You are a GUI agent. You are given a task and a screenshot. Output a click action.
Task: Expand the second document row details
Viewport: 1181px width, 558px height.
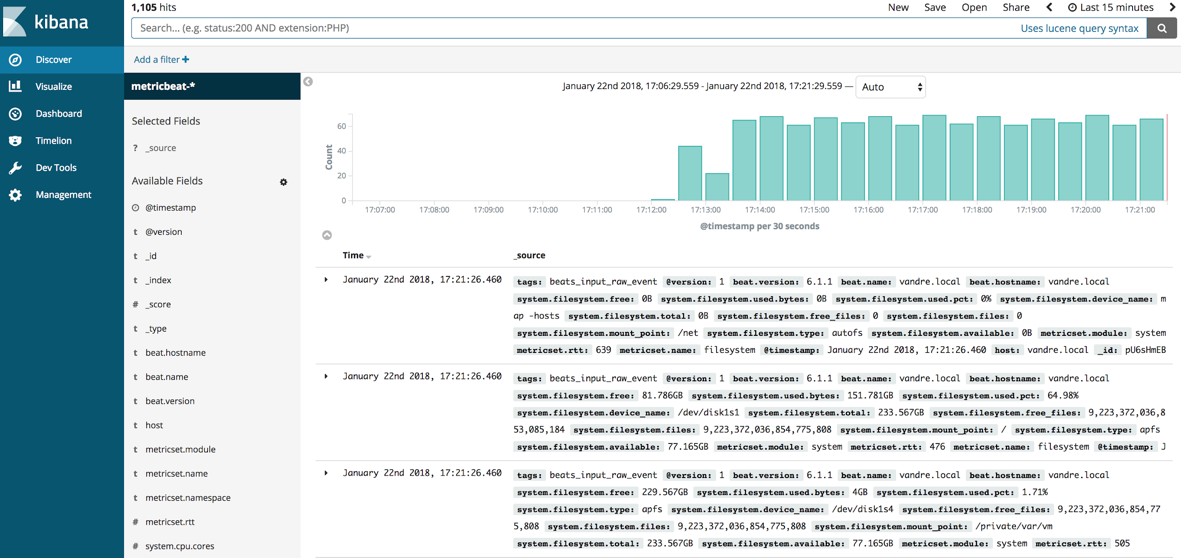click(x=326, y=377)
